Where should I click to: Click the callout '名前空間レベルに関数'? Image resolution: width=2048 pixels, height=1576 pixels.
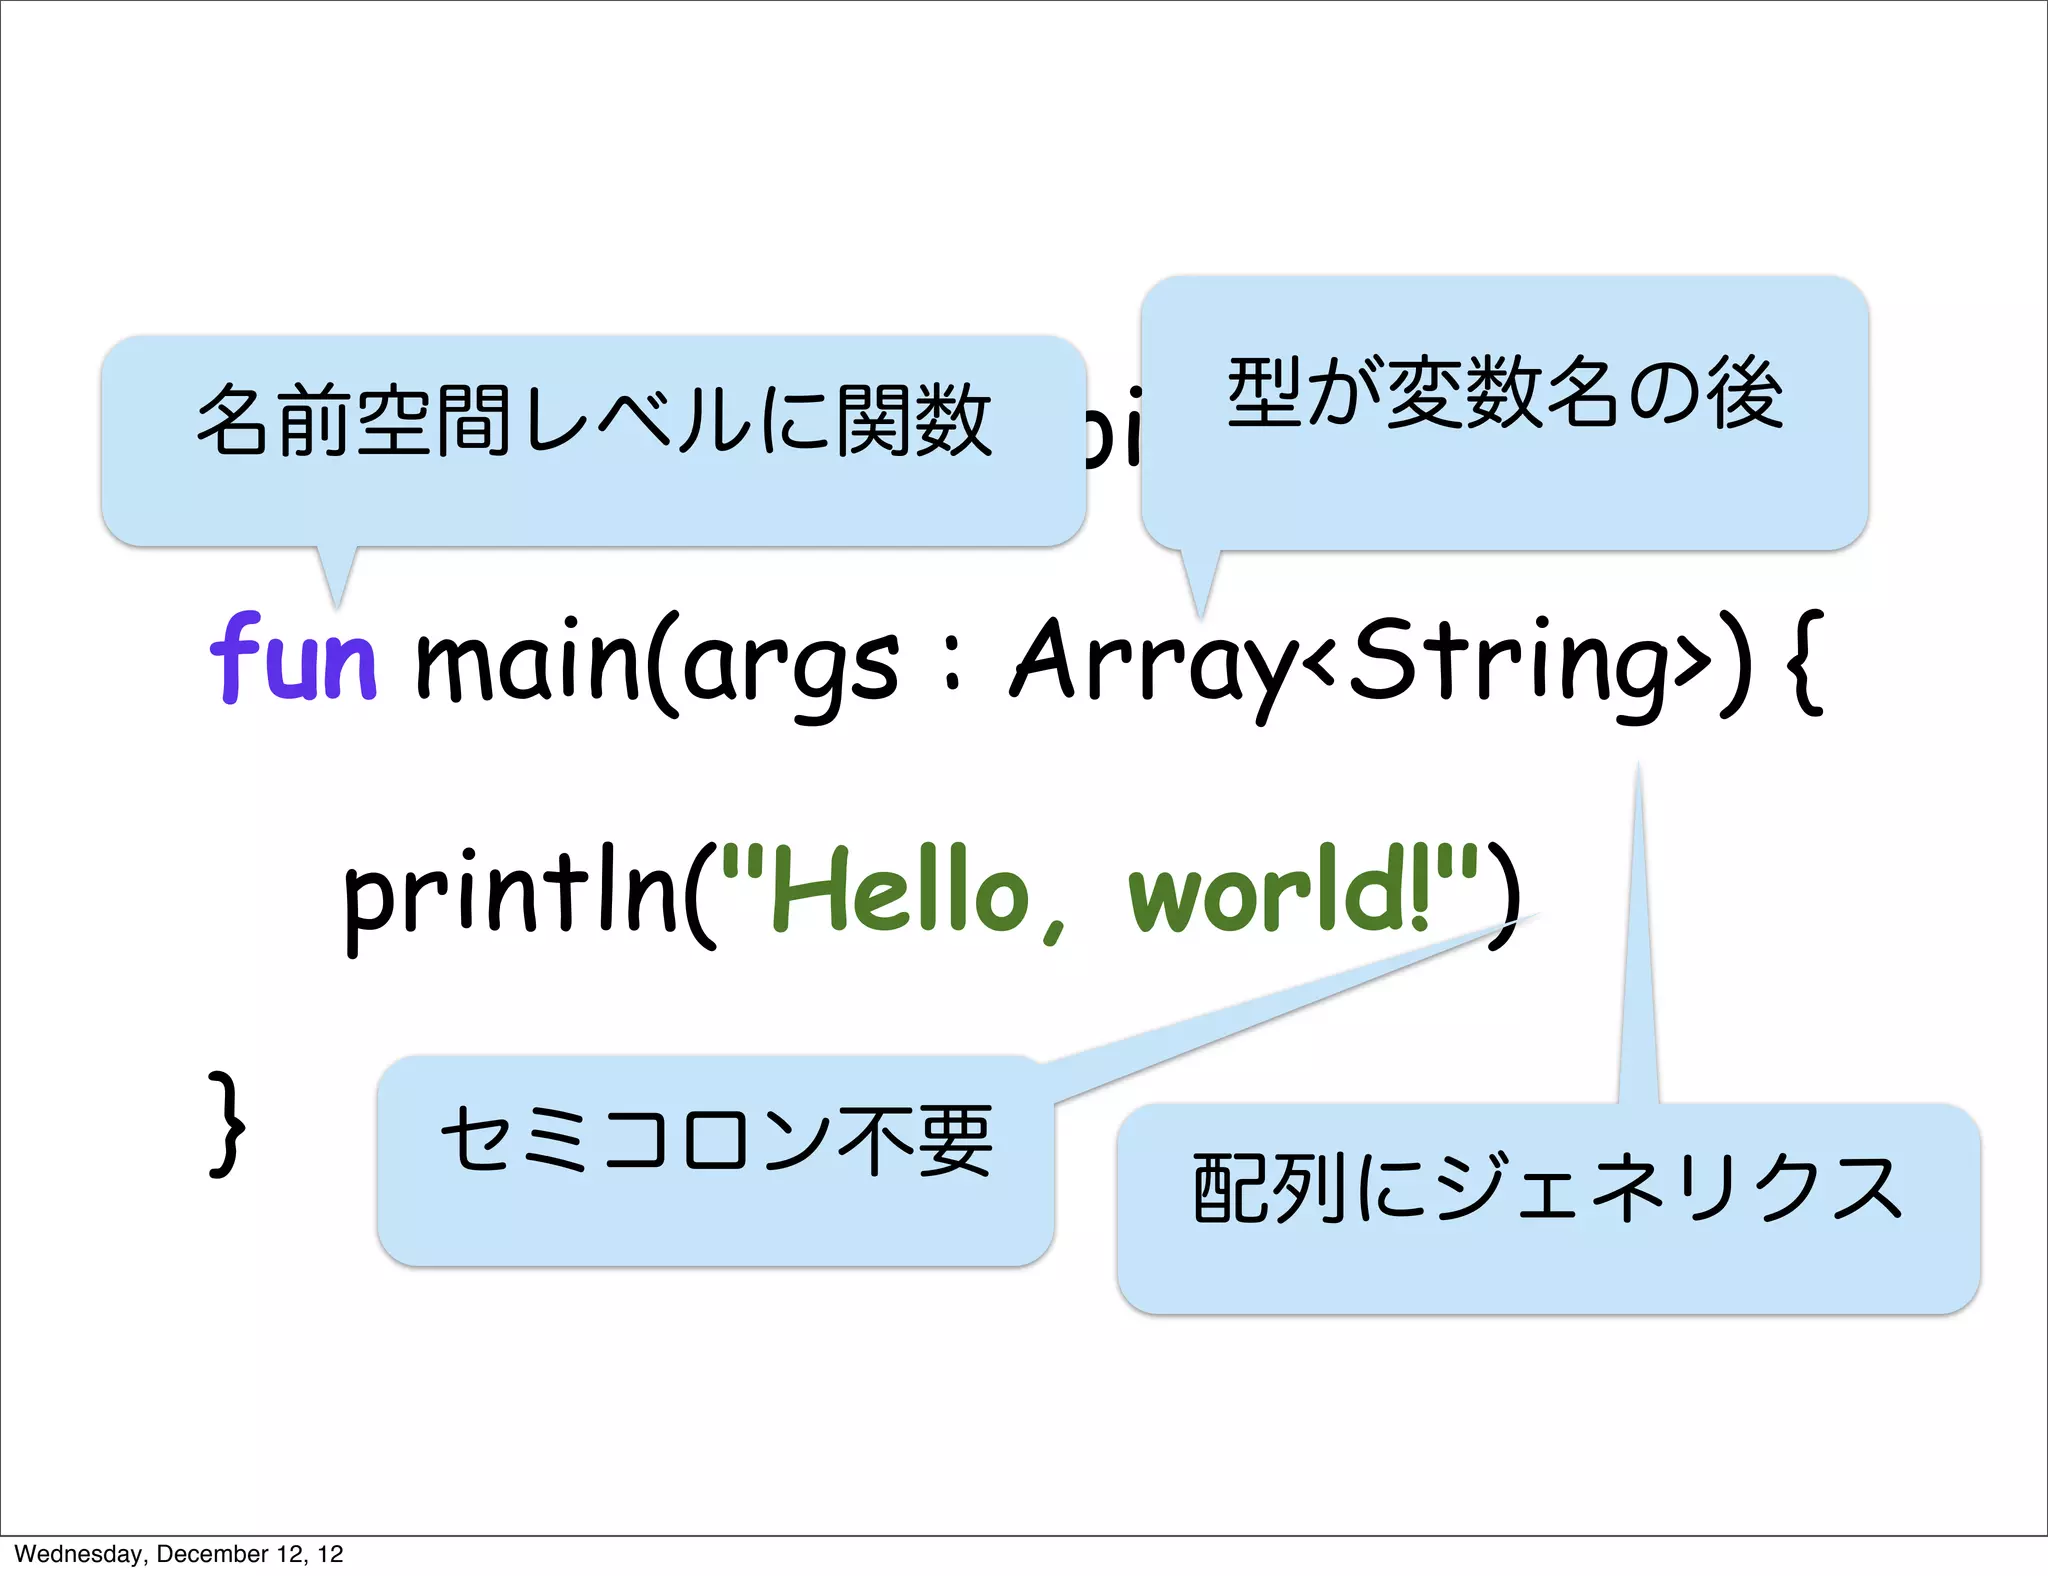click(594, 441)
